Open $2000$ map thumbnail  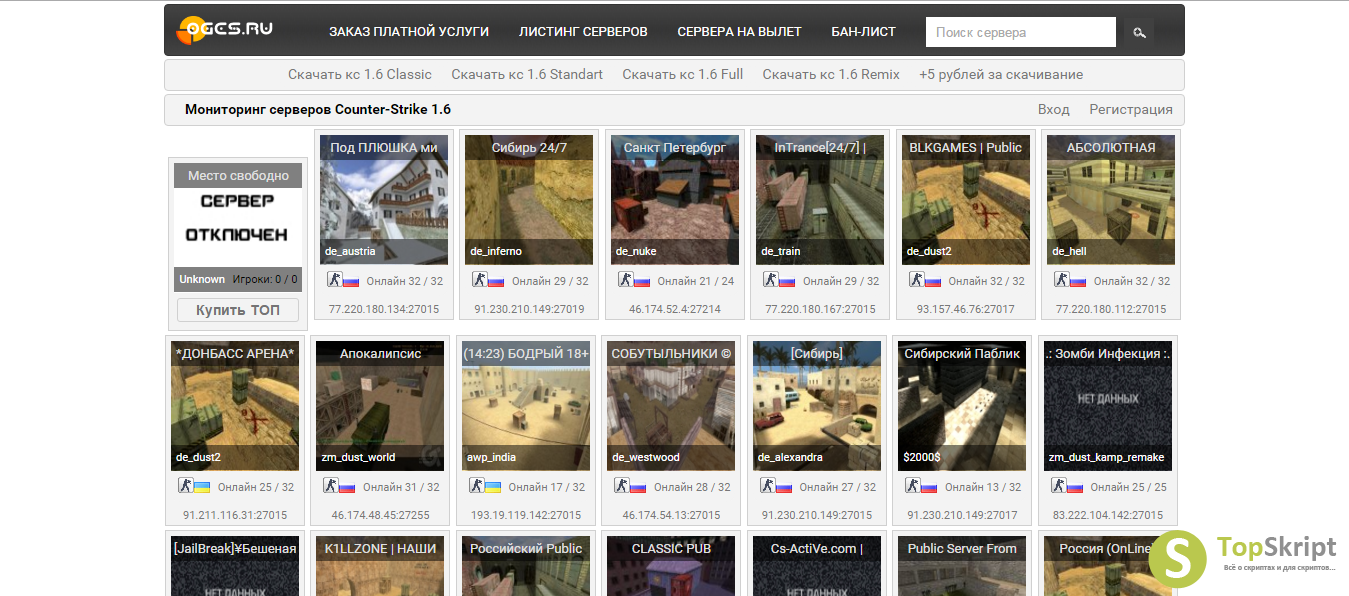(962, 406)
